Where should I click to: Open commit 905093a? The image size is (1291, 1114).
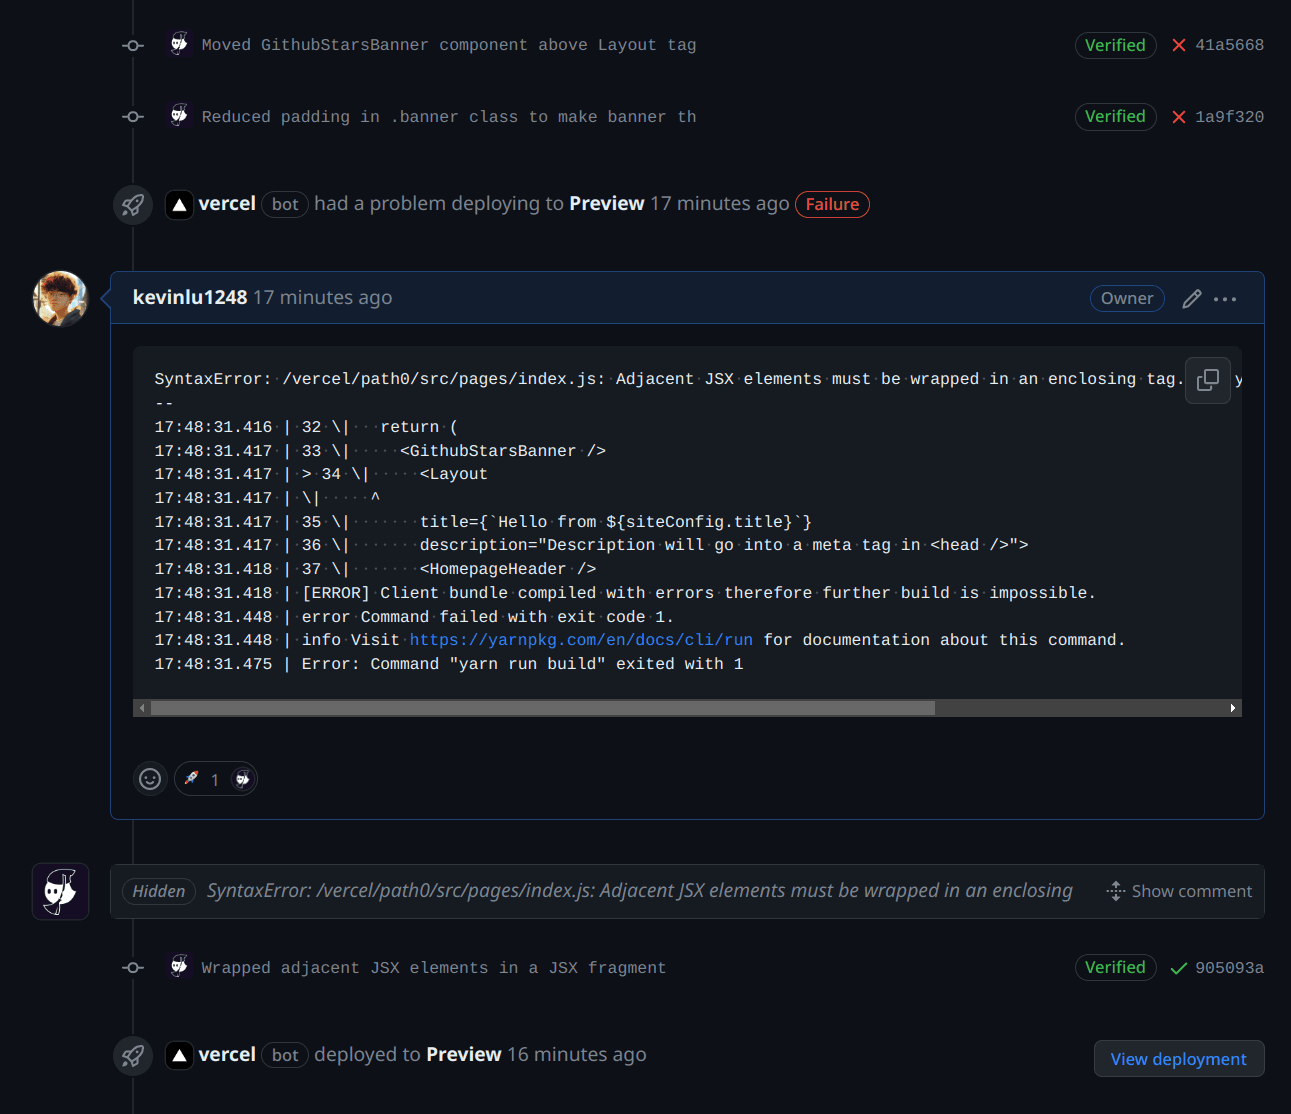[1231, 967]
